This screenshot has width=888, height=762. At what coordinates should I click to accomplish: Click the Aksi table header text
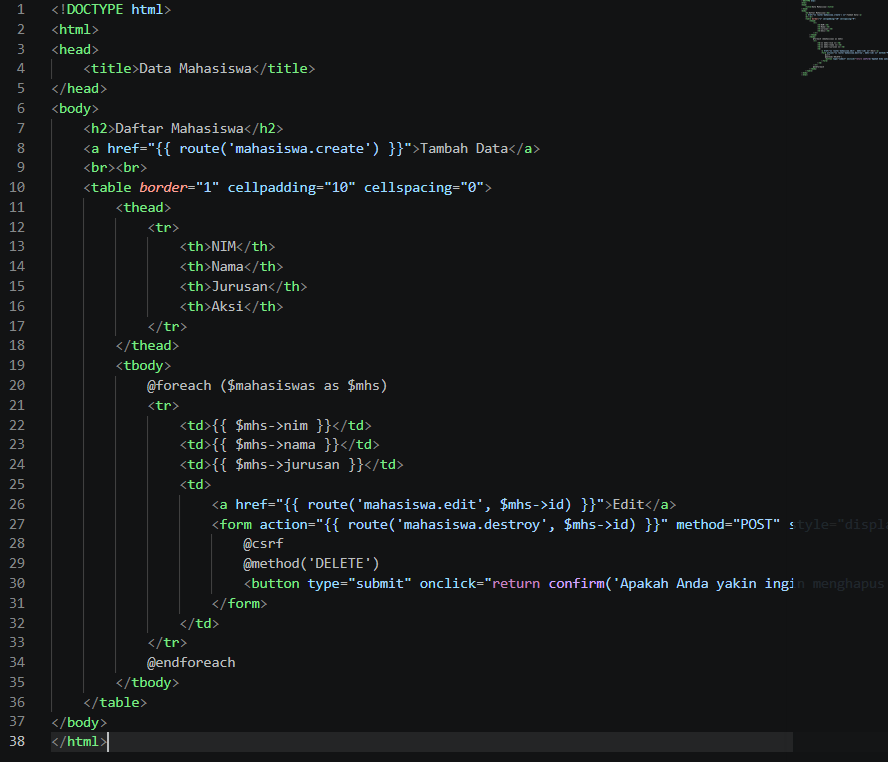(228, 306)
